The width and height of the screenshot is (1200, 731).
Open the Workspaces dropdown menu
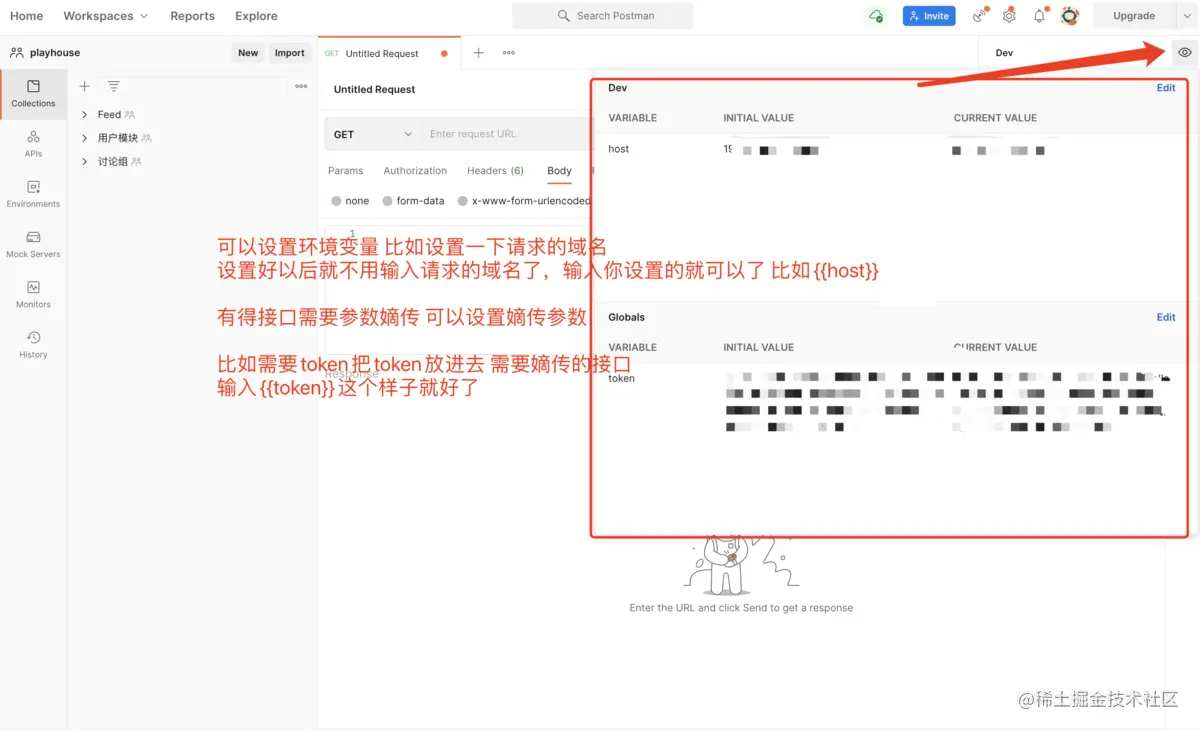[x=105, y=16]
